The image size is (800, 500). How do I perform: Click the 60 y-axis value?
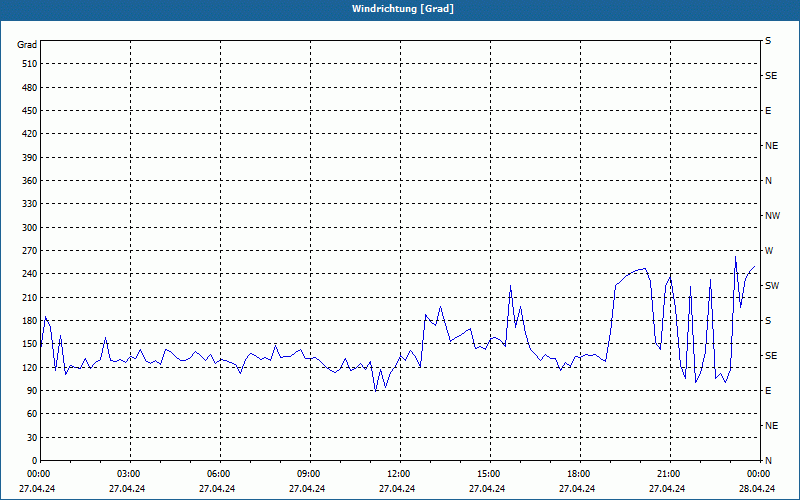point(32,414)
